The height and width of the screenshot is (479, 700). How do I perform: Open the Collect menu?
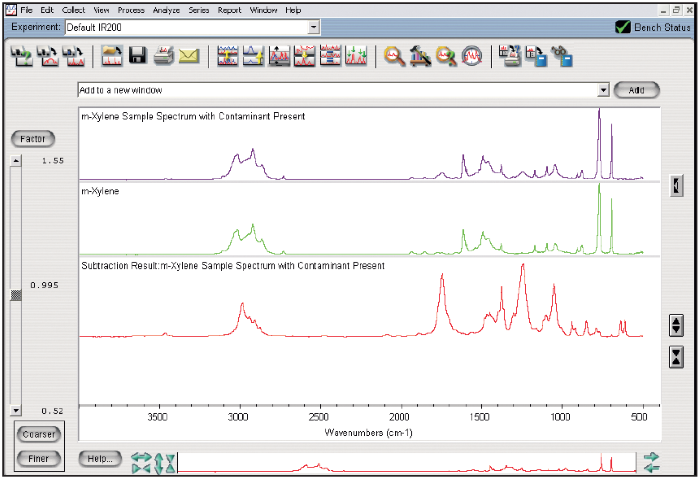(73, 10)
